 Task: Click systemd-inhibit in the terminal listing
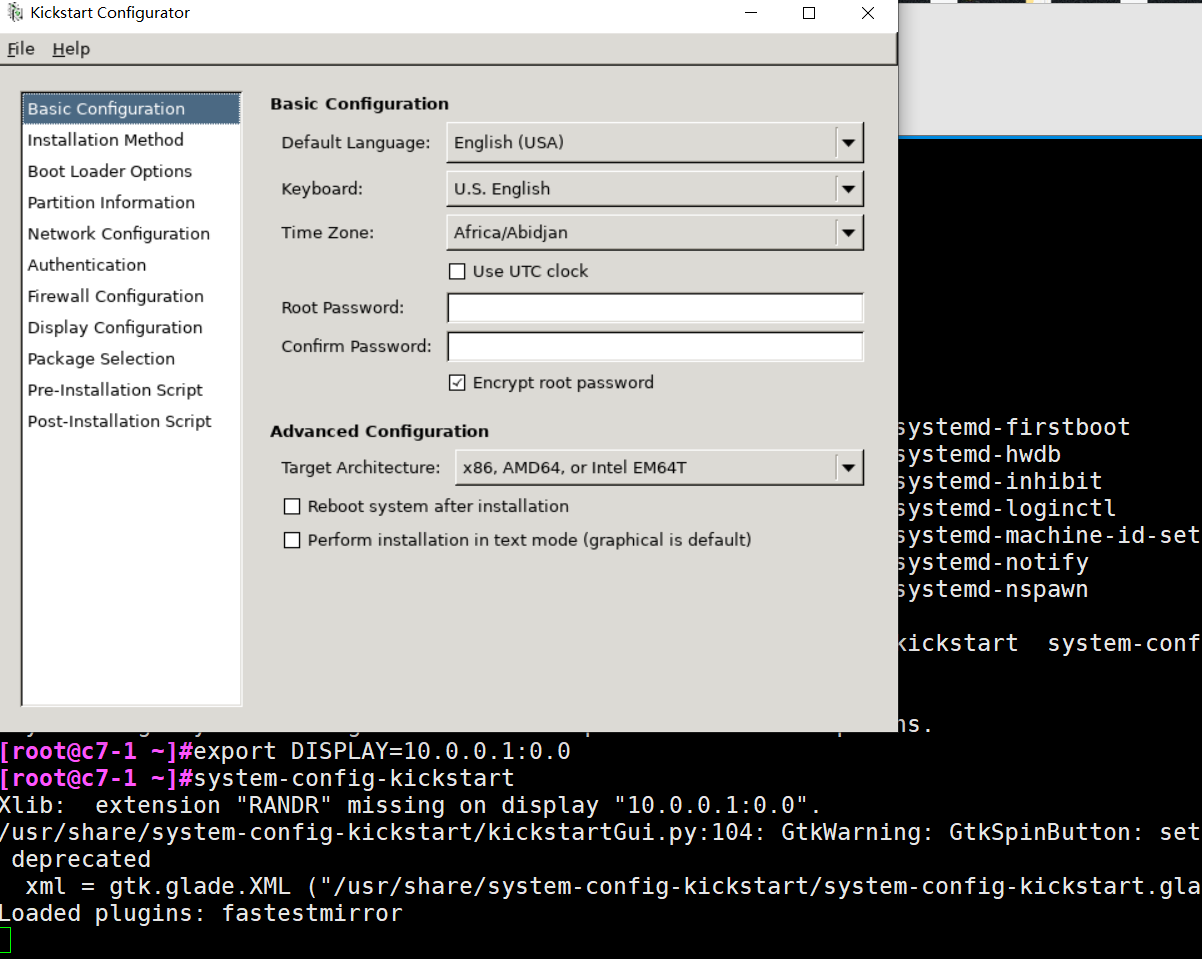coord(1000,481)
